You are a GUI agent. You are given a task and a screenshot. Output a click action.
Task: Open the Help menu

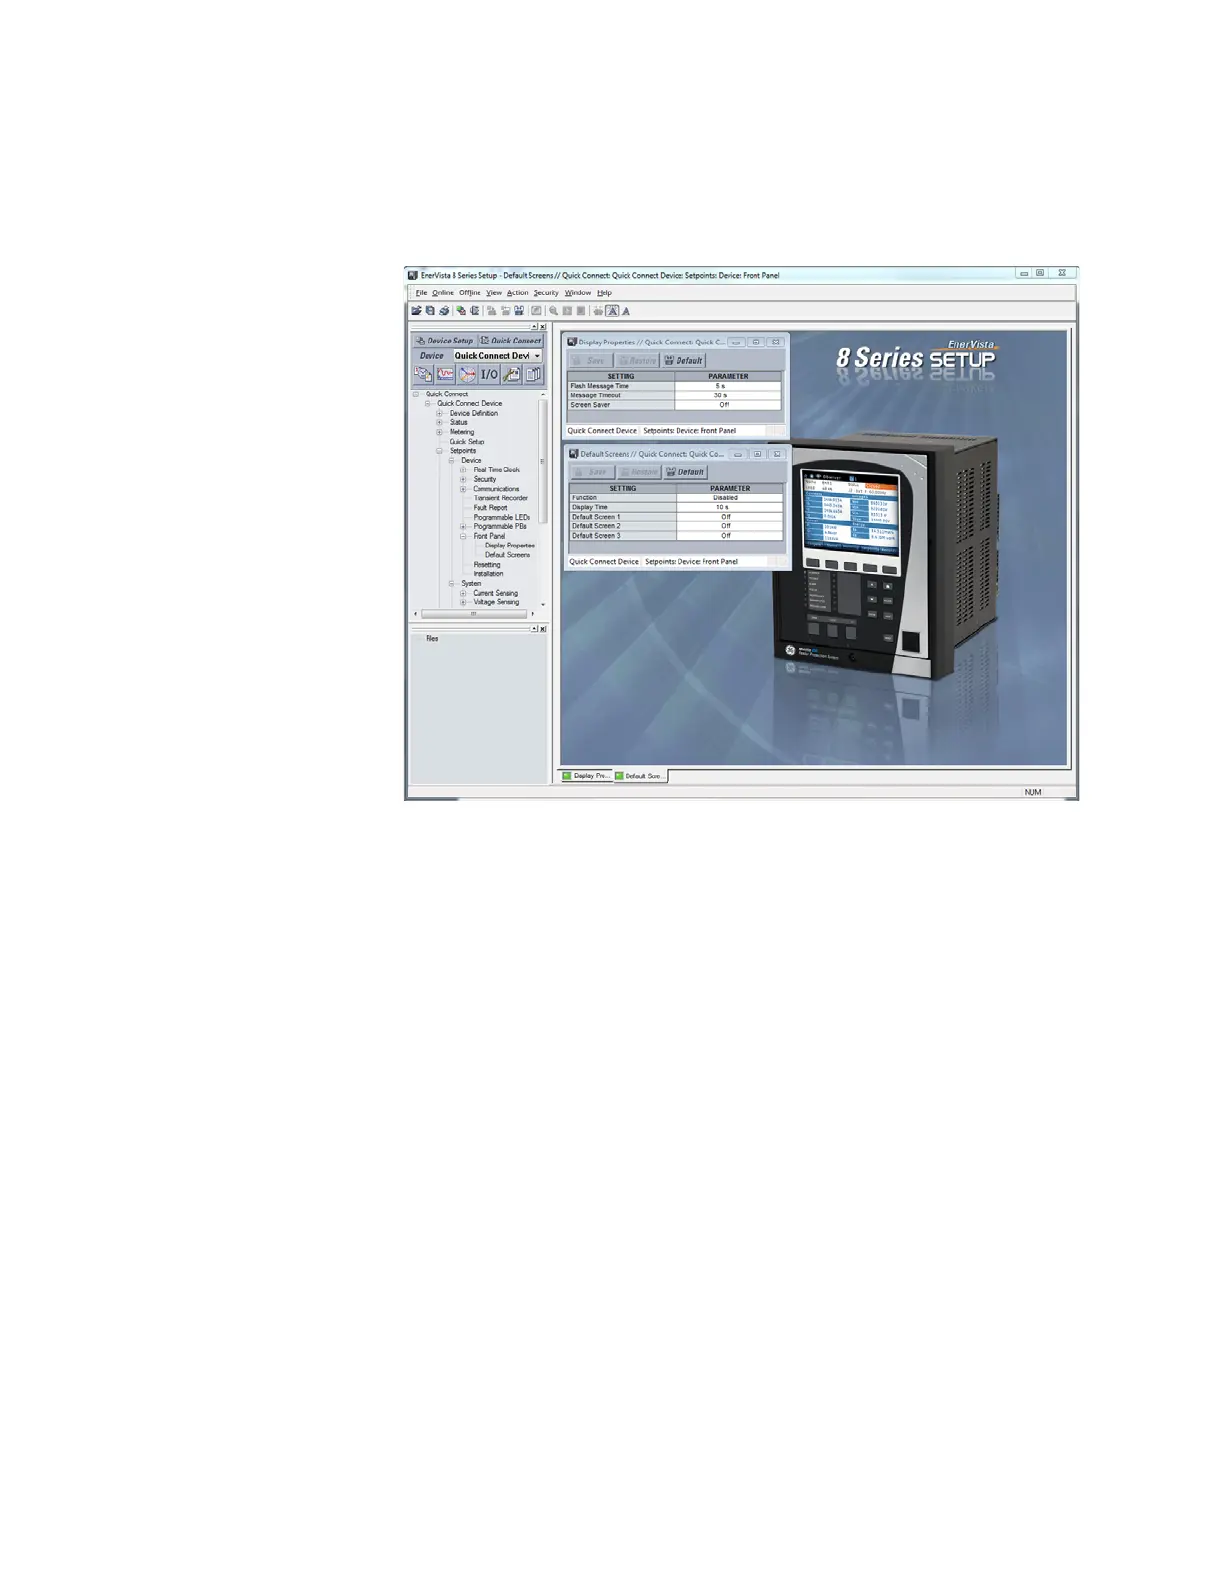pos(604,293)
